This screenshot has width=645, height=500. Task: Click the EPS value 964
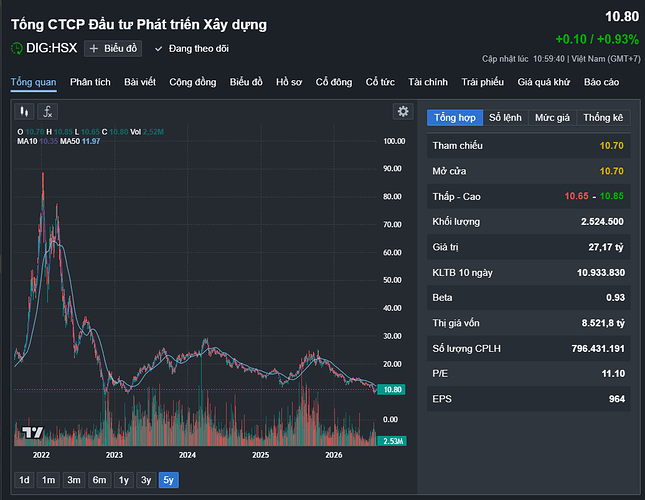pos(617,399)
